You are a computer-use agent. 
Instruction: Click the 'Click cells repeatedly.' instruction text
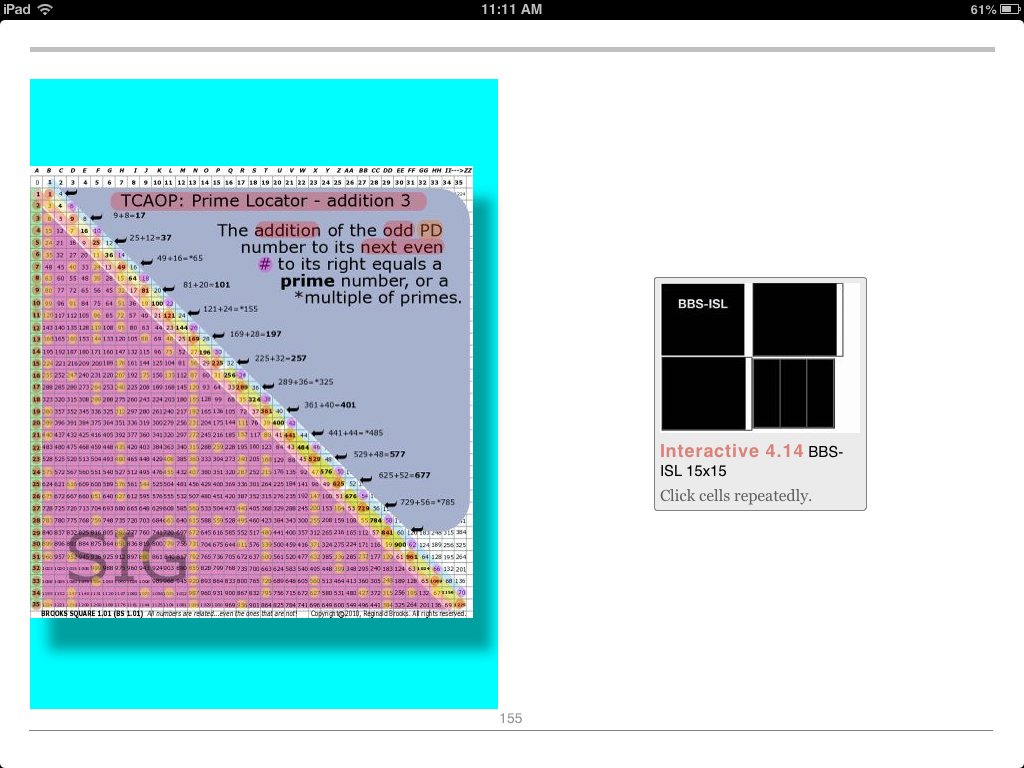click(736, 496)
